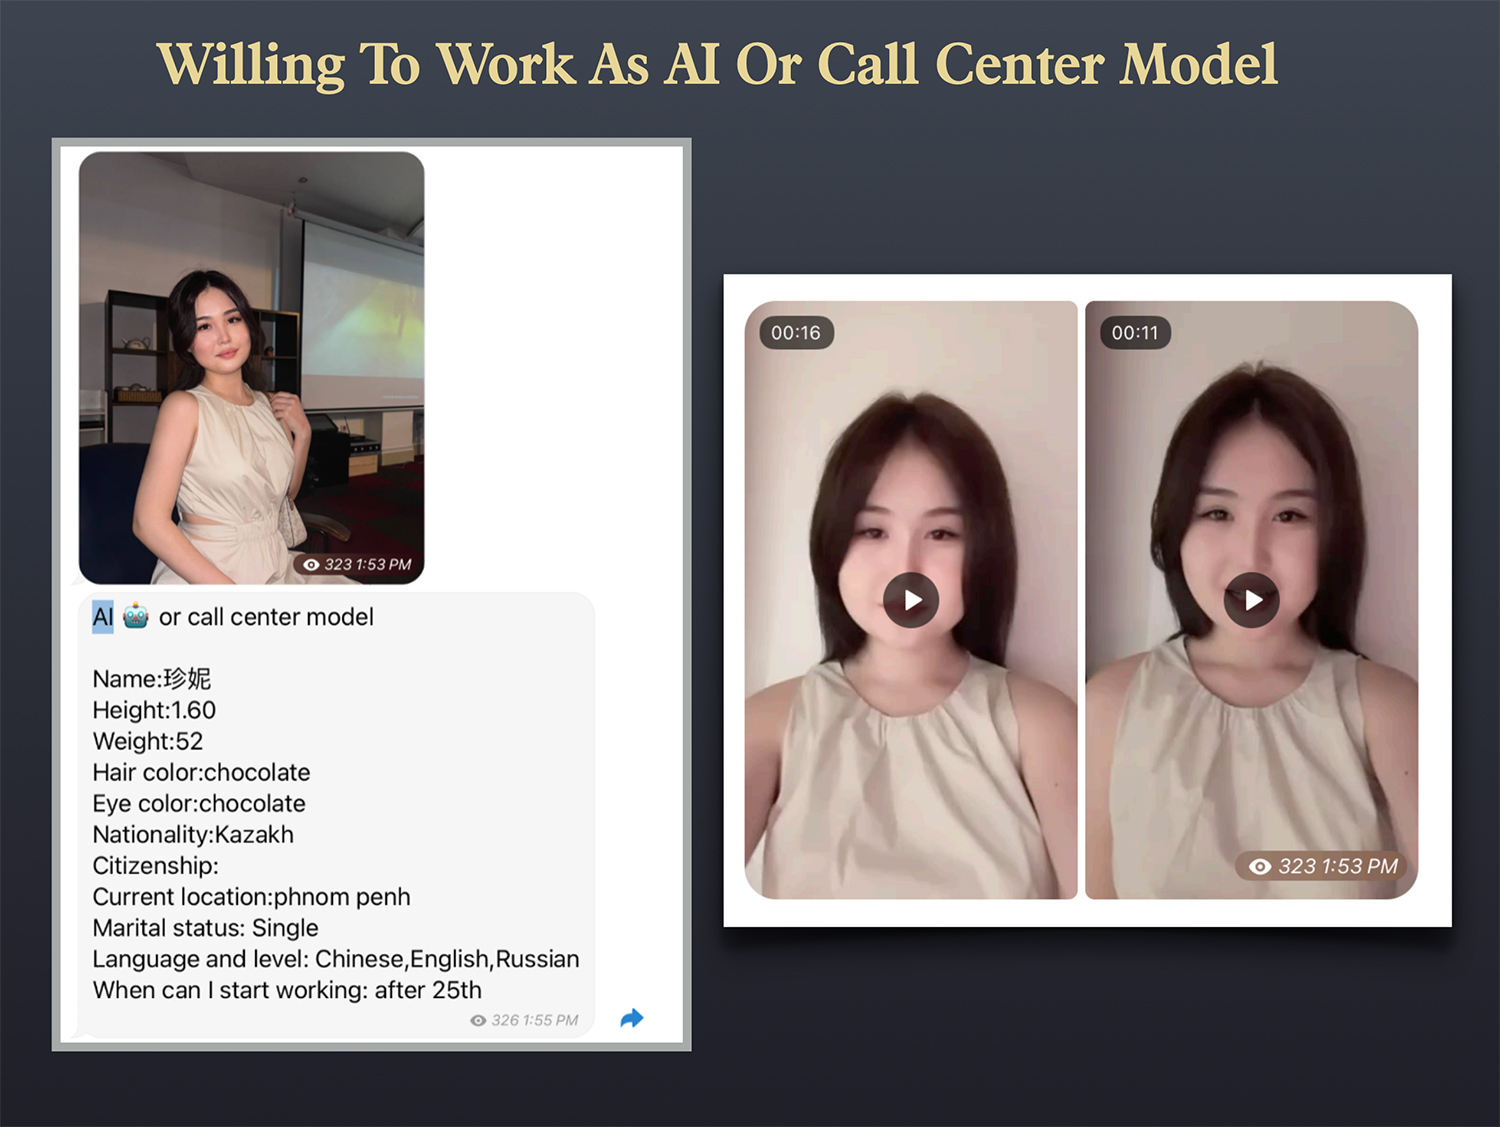Click the 00:16 duration badge

point(796,333)
